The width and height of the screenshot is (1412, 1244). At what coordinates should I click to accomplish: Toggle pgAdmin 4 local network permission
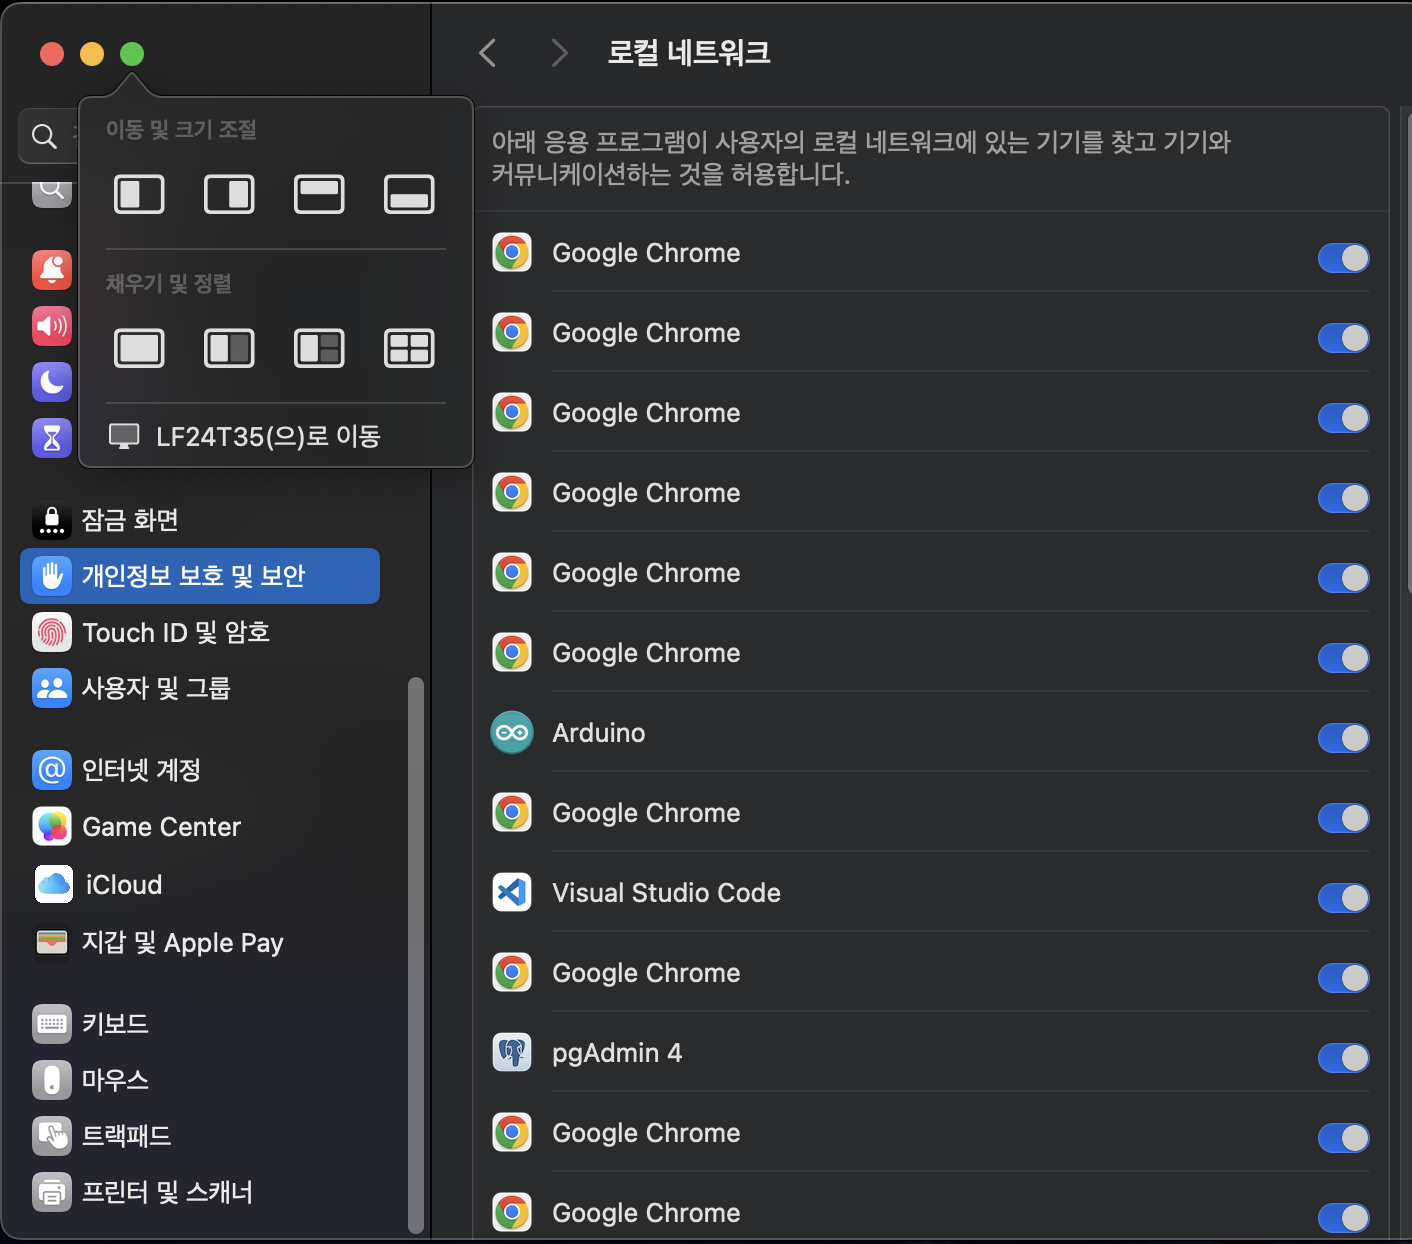click(x=1342, y=1058)
